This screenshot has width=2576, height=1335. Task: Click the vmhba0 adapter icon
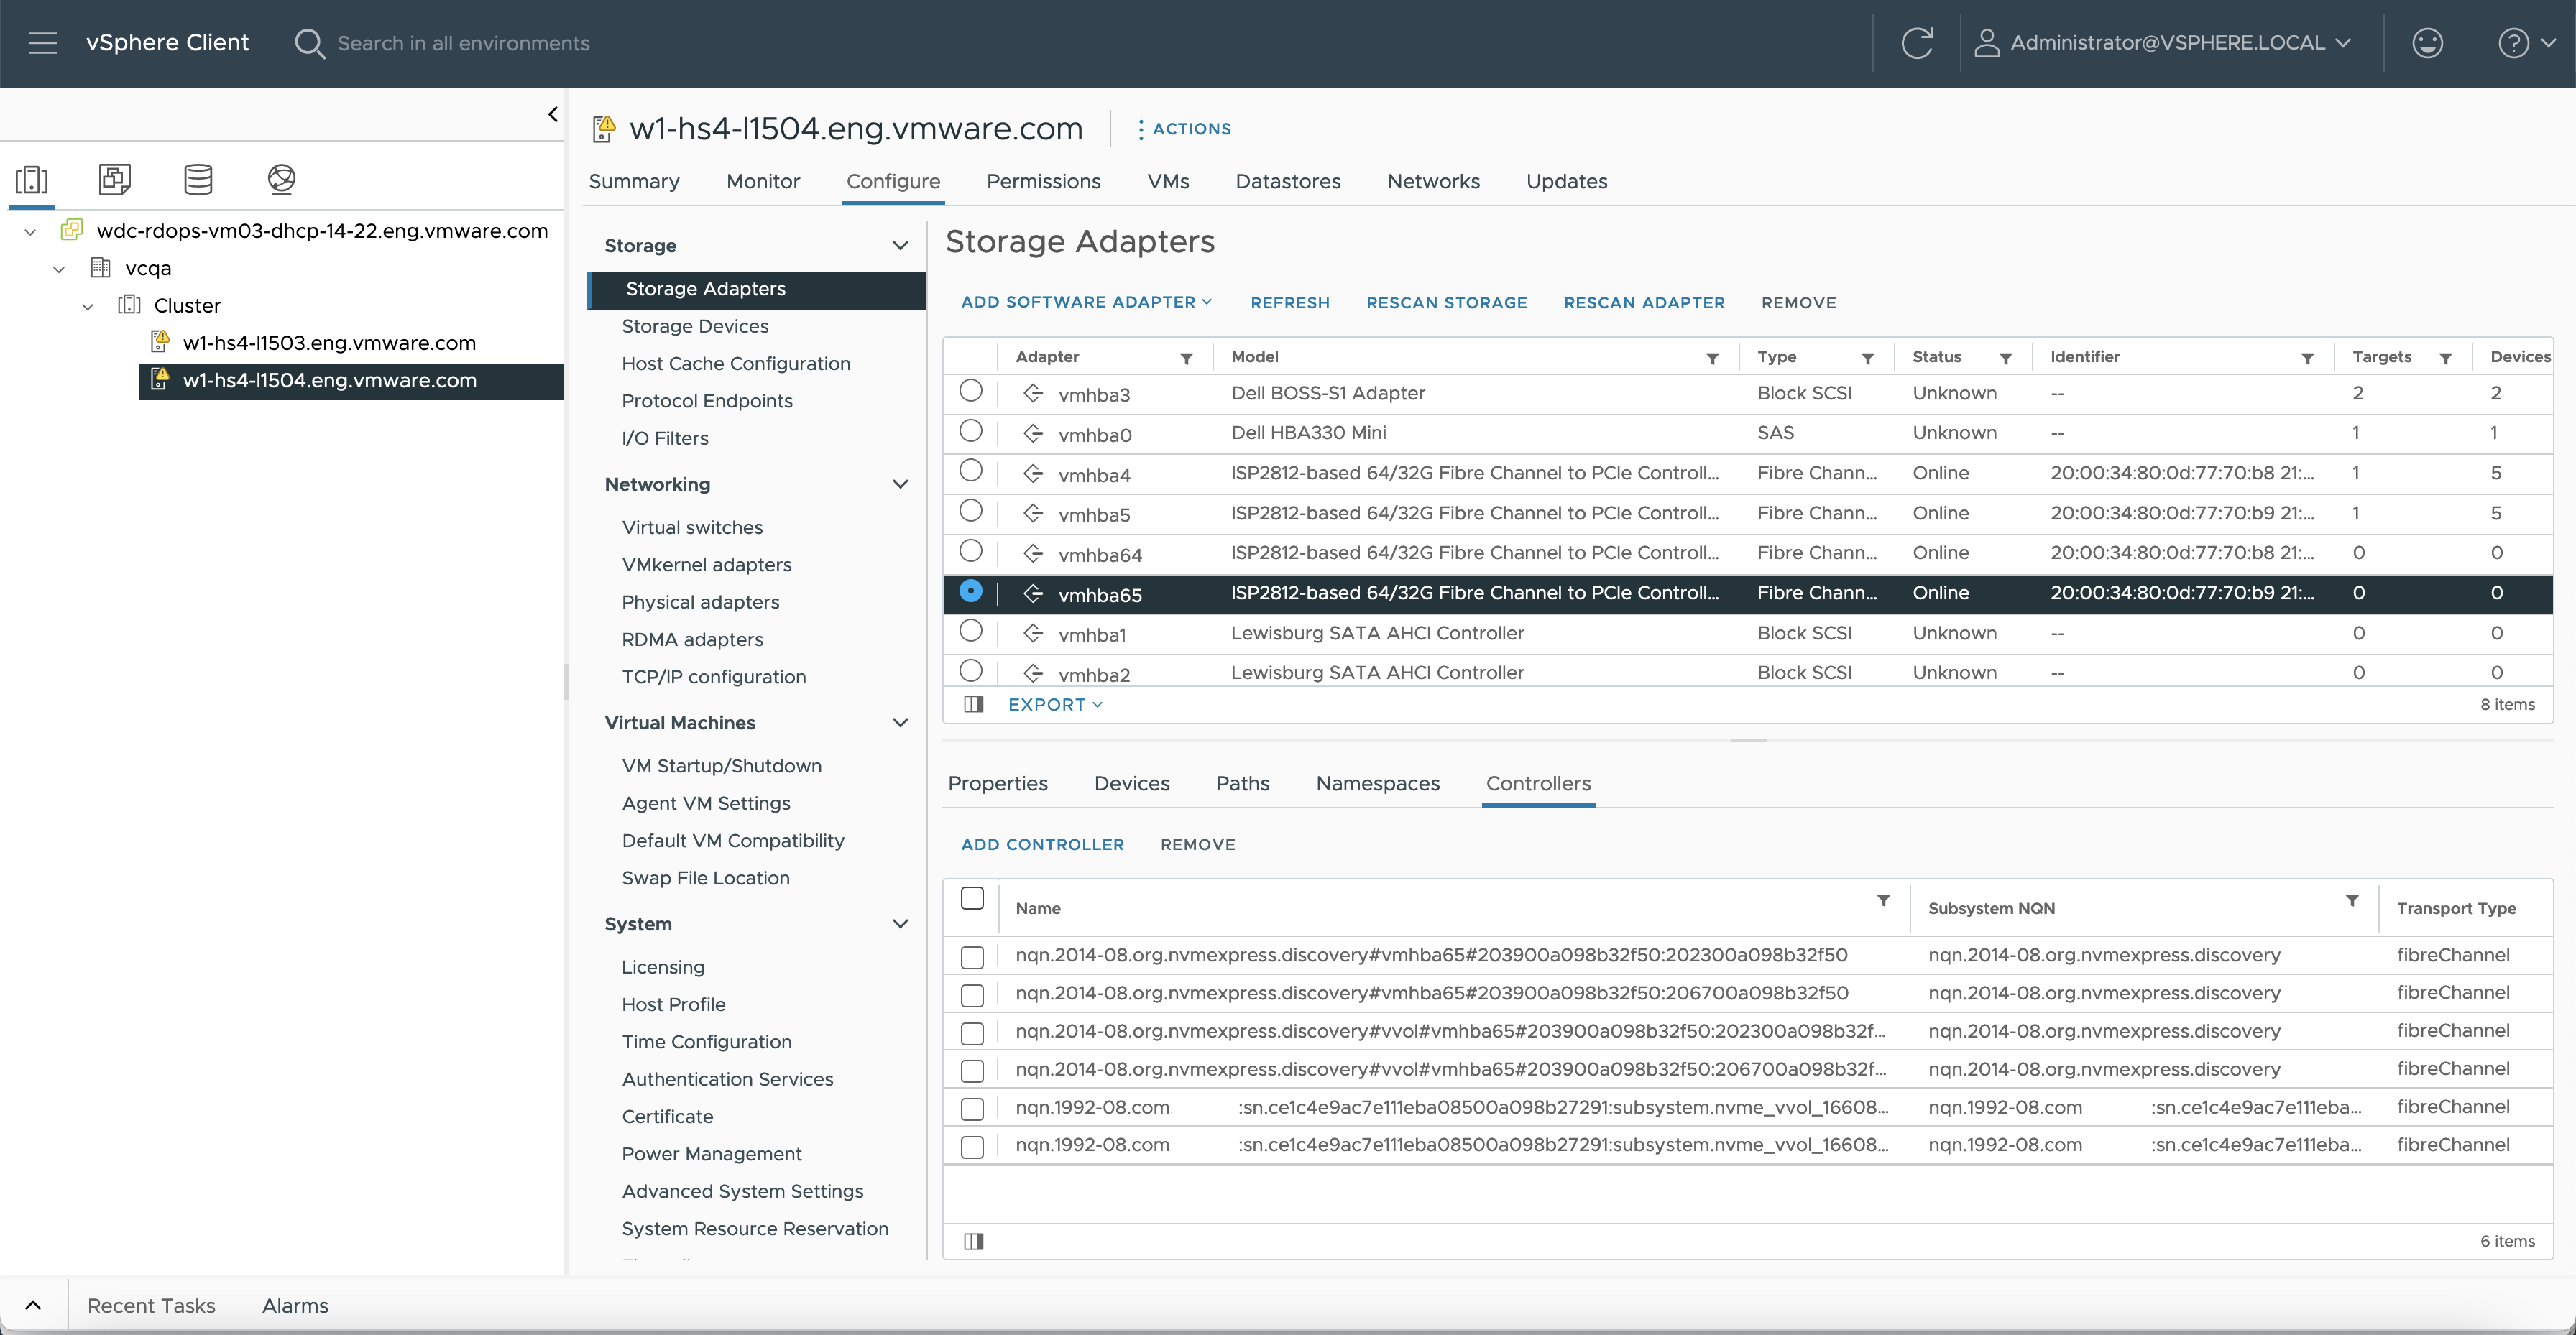click(x=1033, y=433)
